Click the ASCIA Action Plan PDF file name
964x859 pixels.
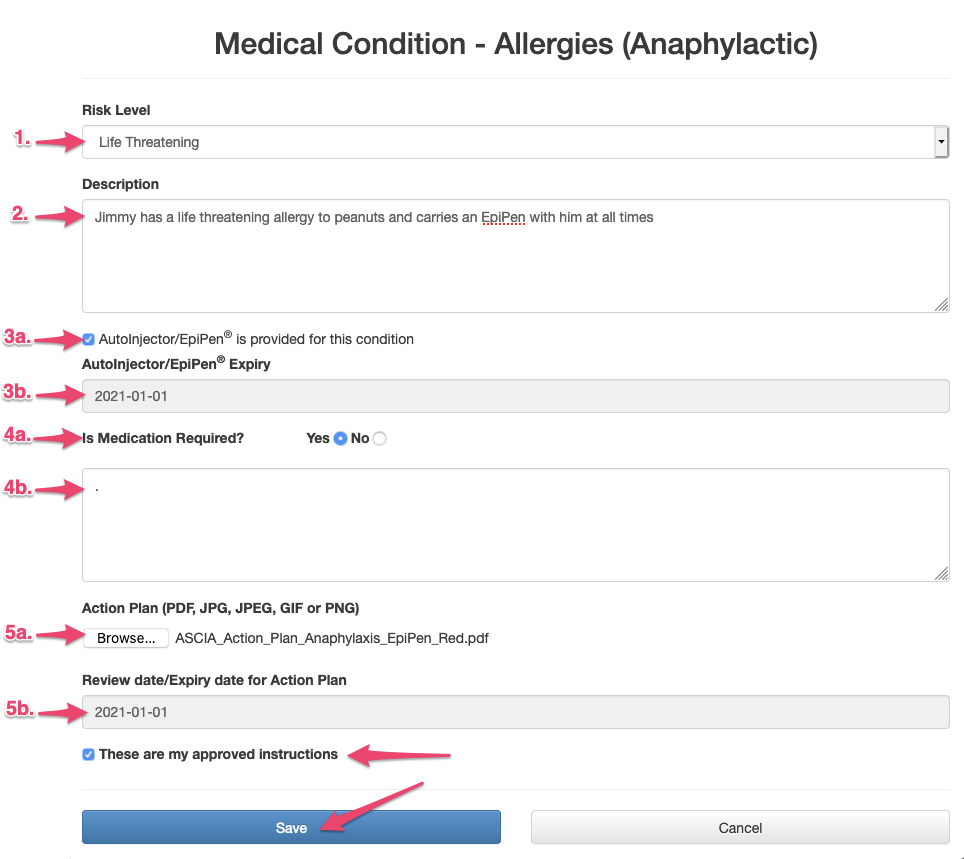332,638
